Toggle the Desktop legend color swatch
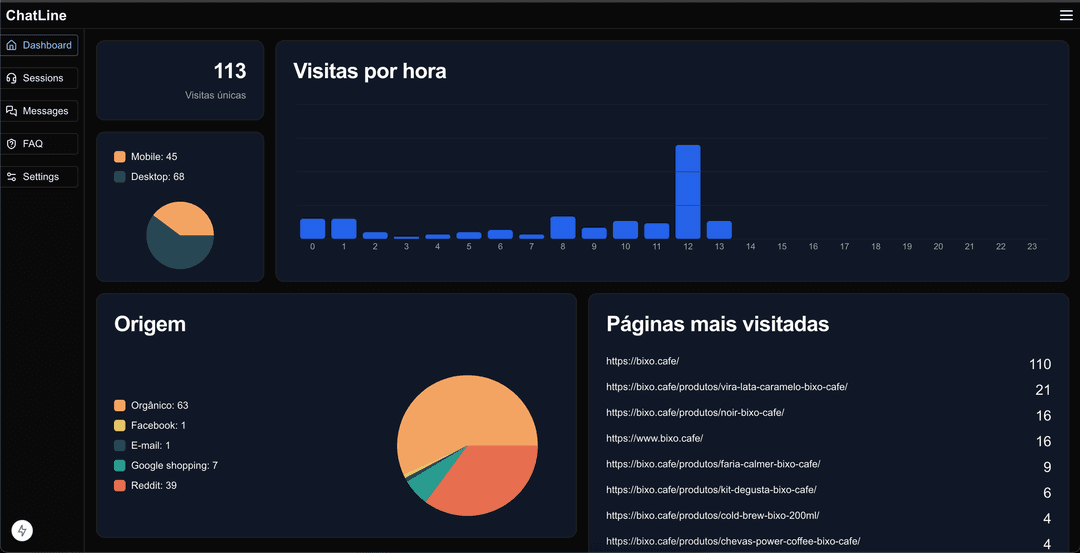 tap(120, 177)
